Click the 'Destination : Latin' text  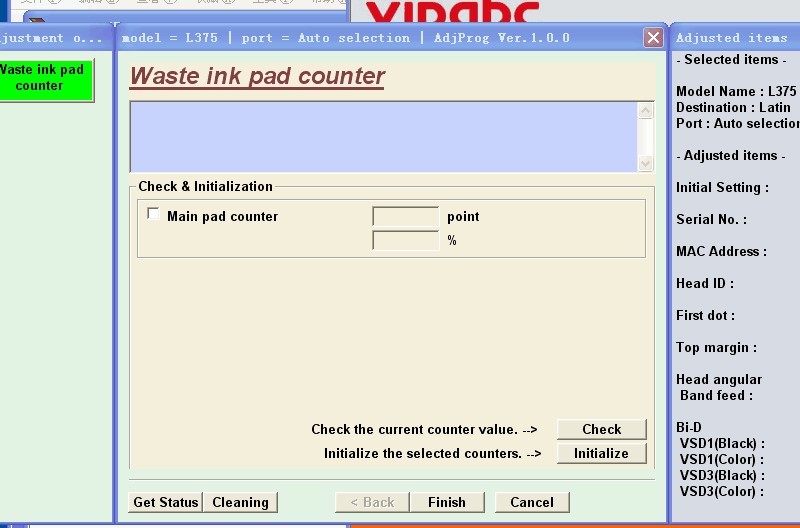click(733, 108)
